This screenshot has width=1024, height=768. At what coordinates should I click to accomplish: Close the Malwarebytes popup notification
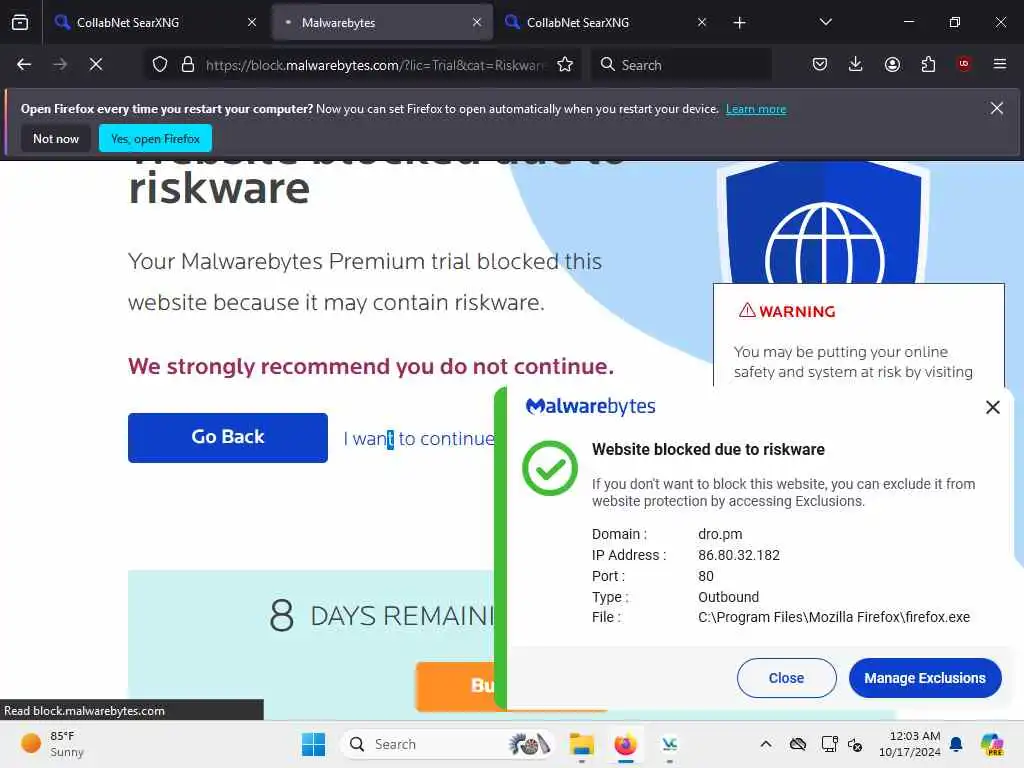(x=993, y=408)
